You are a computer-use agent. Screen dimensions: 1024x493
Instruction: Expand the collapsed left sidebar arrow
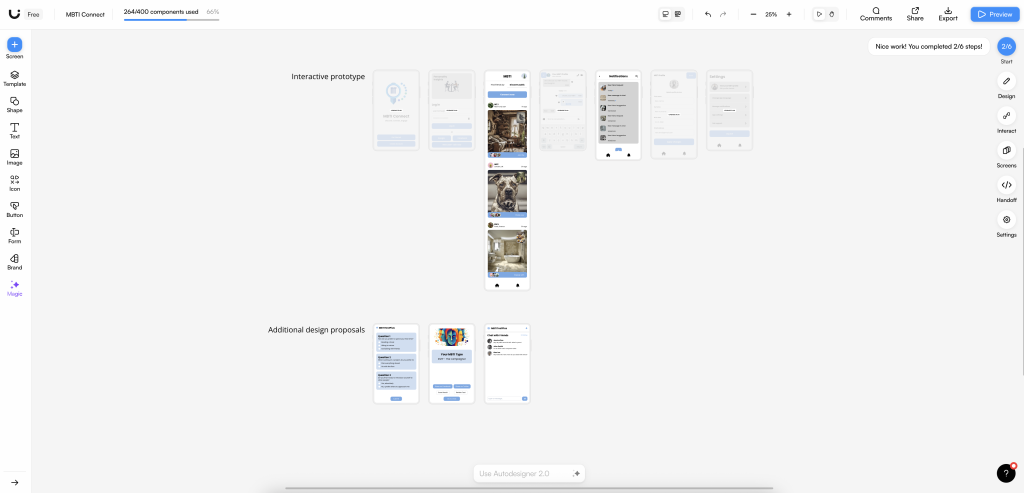pos(14,482)
